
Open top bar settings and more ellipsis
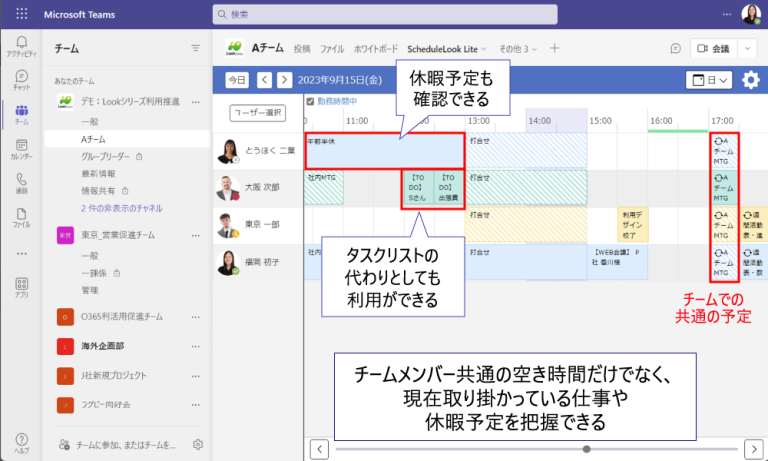726,14
